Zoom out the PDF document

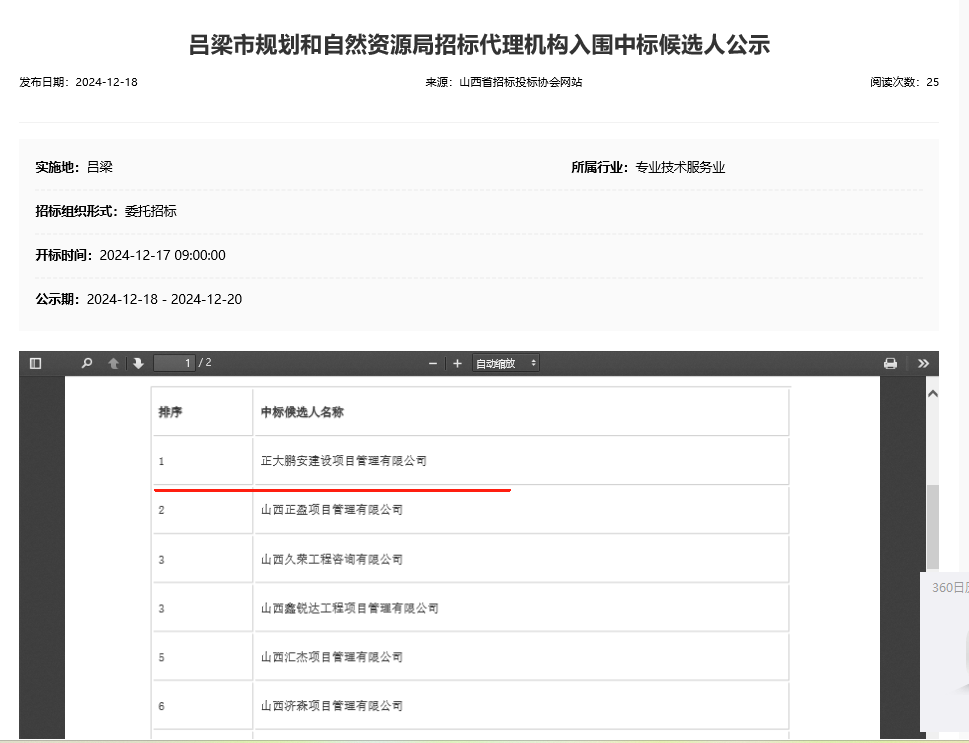click(x=433, y=363)
